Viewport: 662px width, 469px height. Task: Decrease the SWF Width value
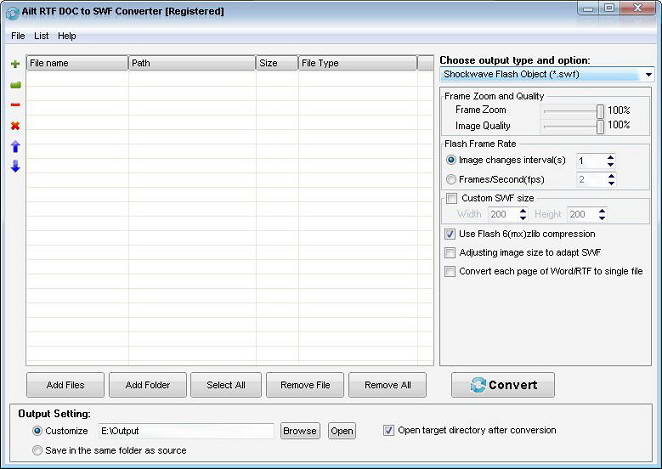click(x=523, y=218)
